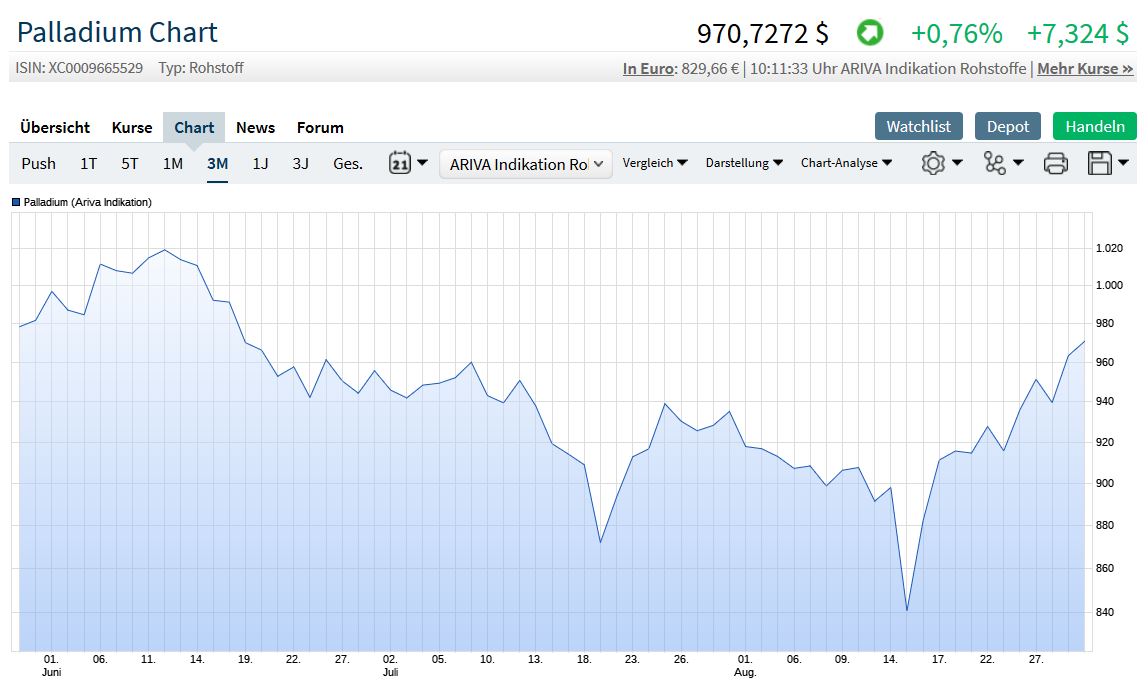Click the Watchlist button
Viewport: 1148px width, 686px height.
point(919,126)
